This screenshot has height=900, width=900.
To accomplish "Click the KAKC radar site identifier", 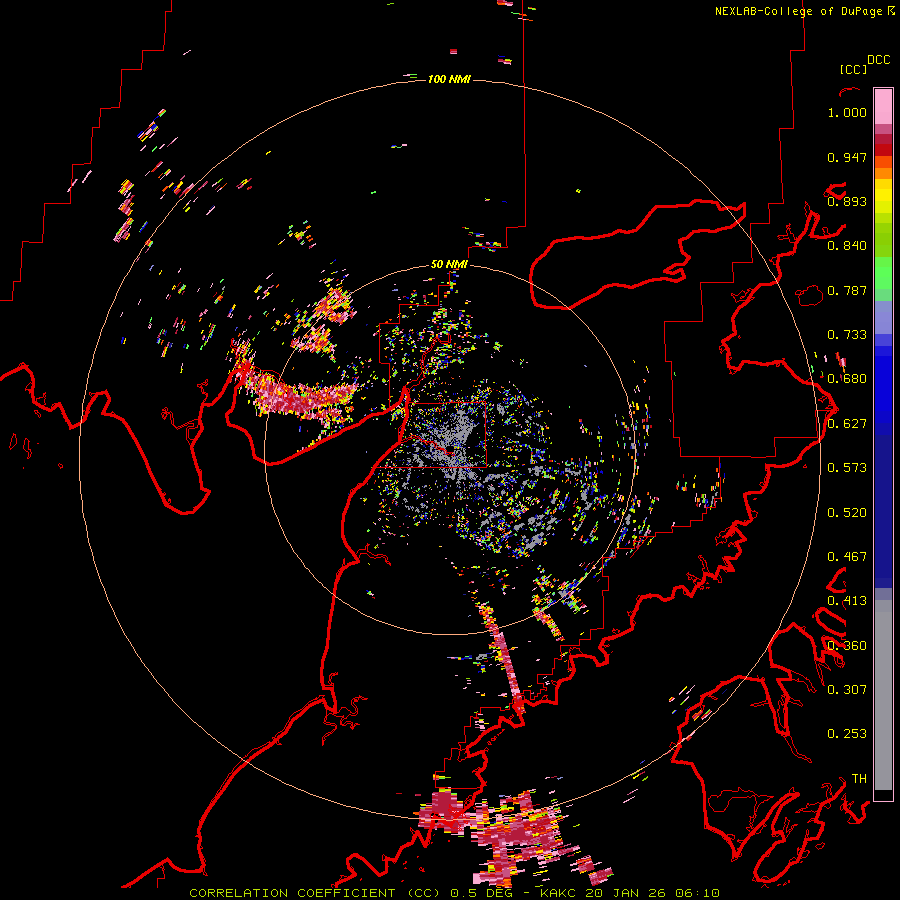I will (x=560, y=893).
